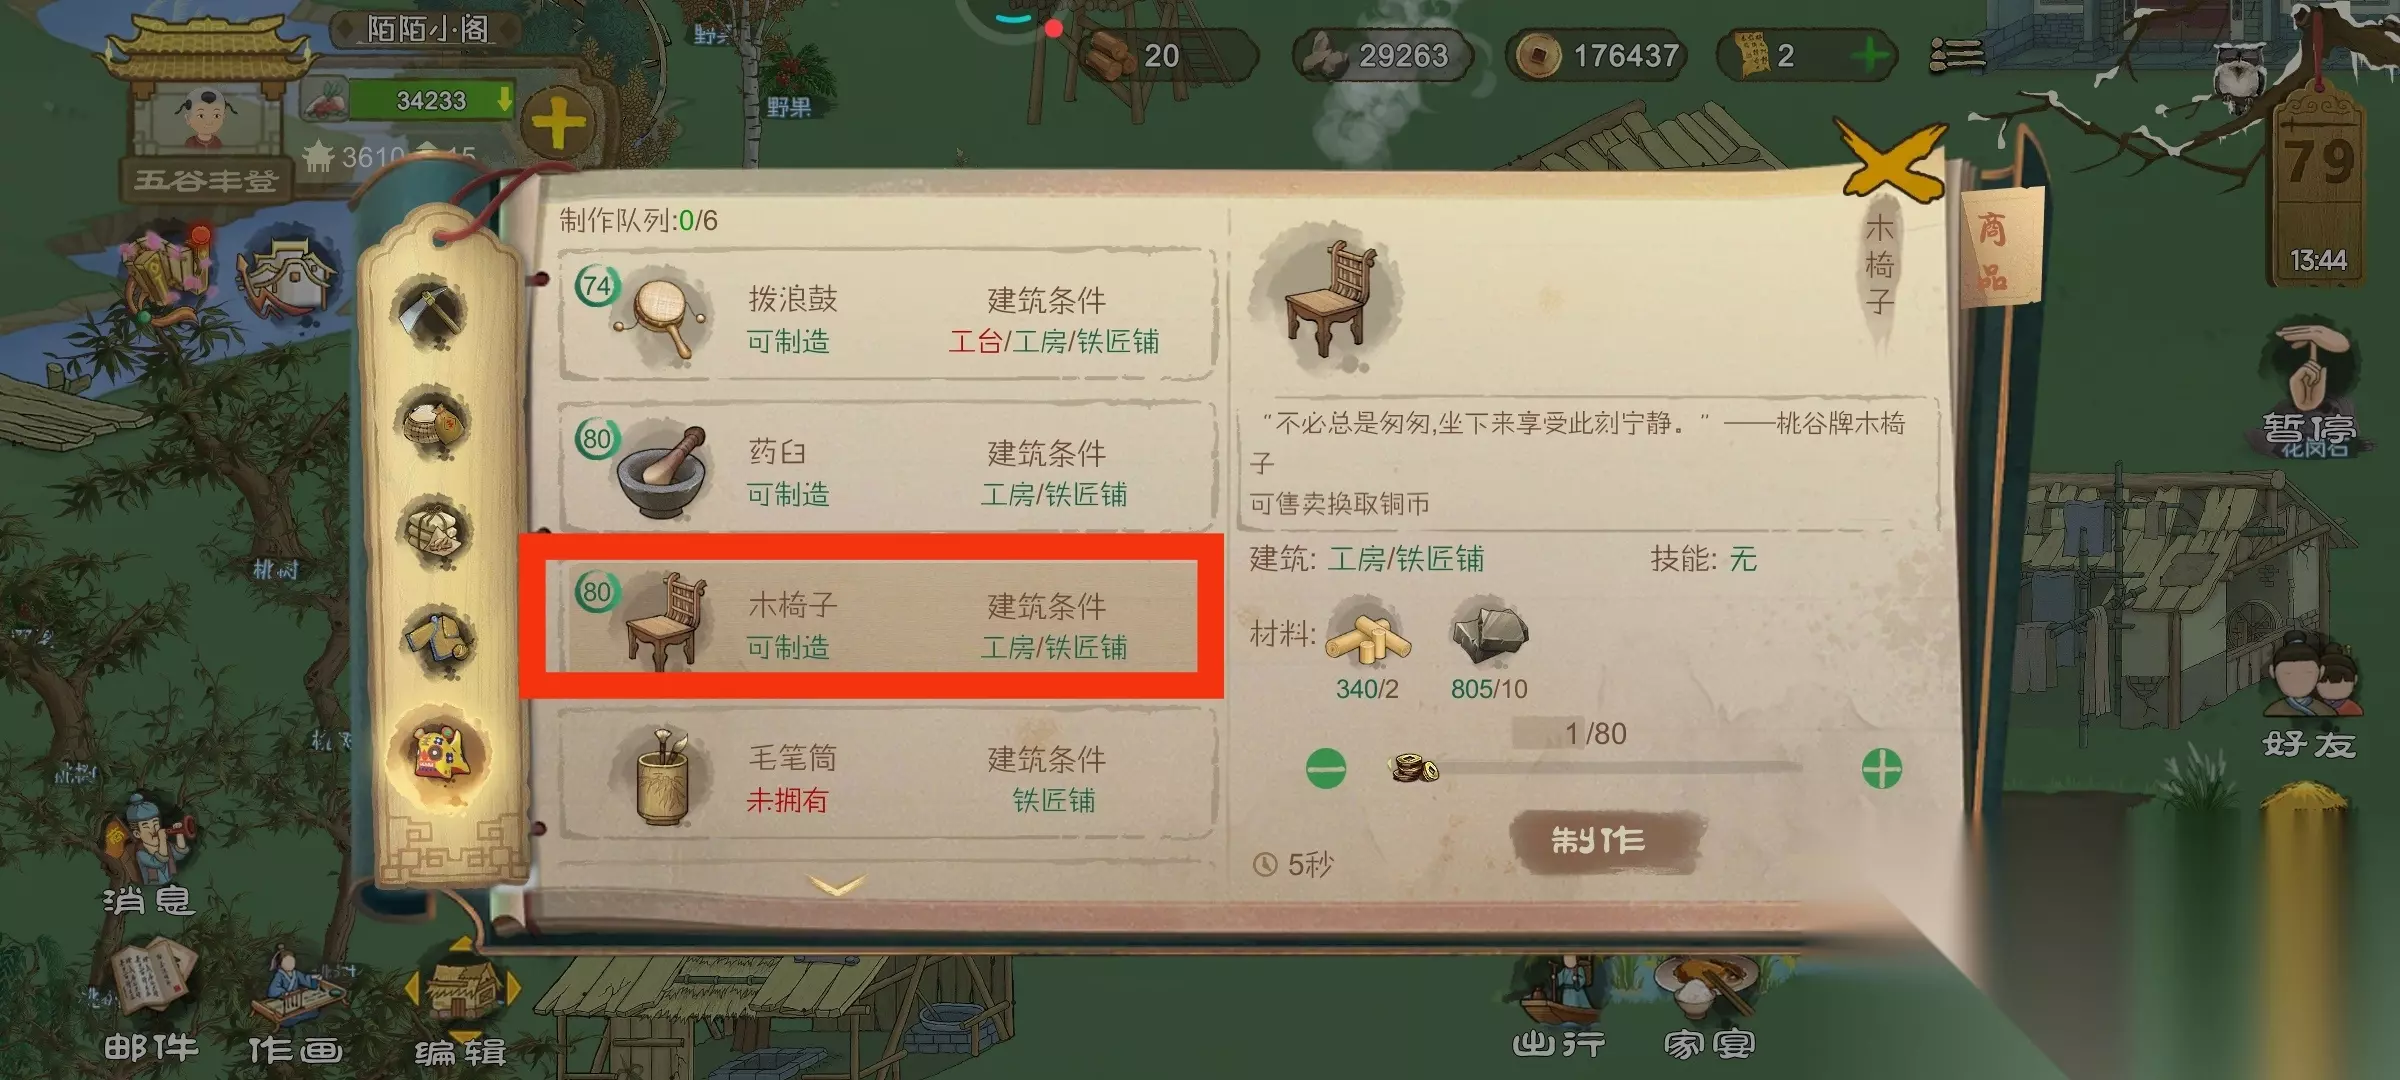2400x1080 pixels.
Task: Increase craft quantity with green plus
Action: pos(1881,769)
